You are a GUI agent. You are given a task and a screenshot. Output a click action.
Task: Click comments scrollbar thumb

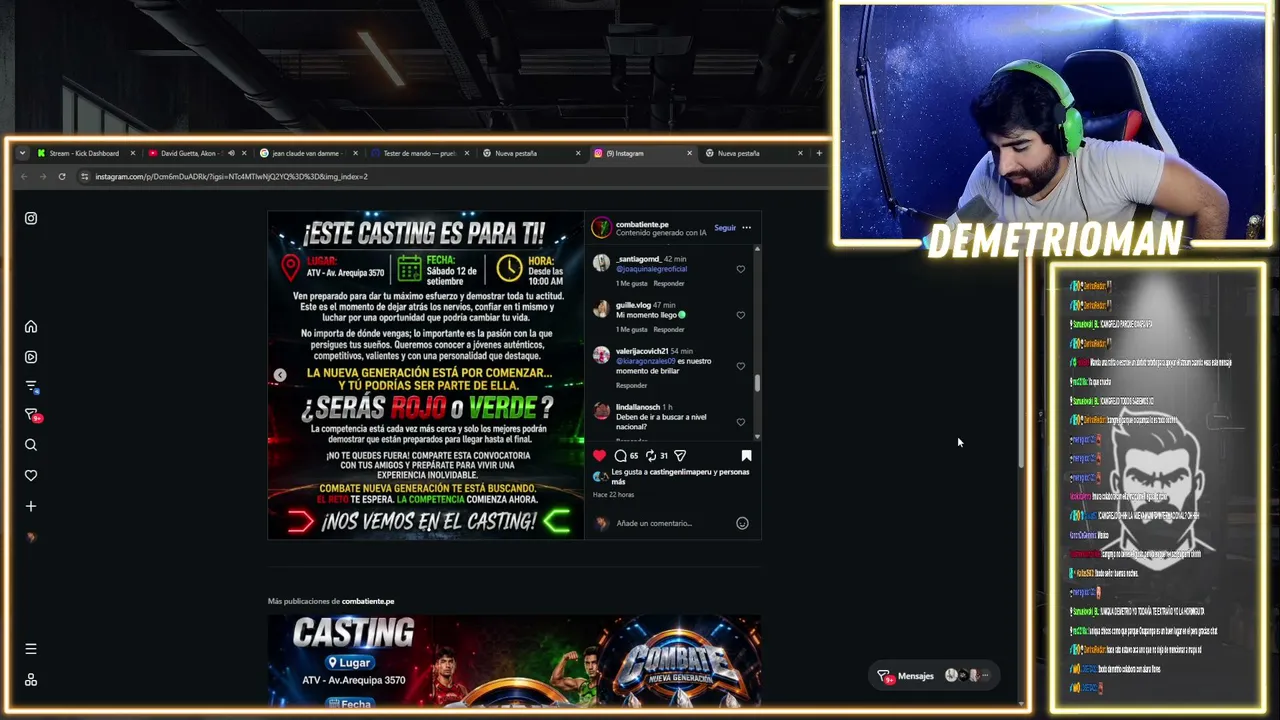pyautogui.click(x=757, y=383)
